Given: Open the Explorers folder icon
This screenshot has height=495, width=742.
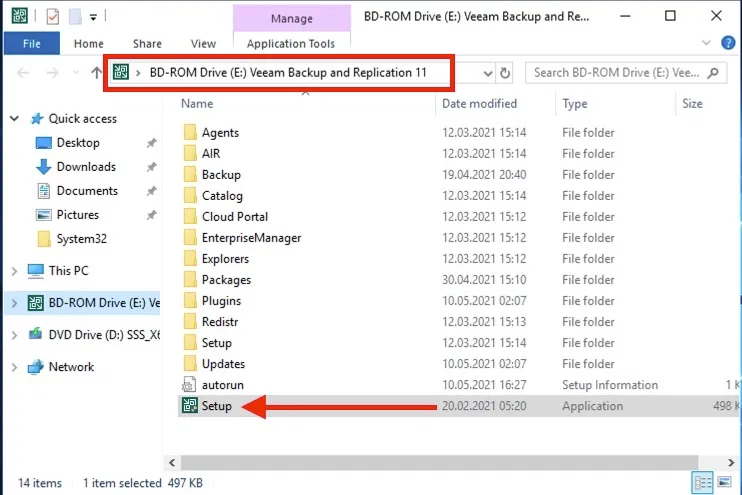Looking at the screenshot, I should tap(190, 258).
